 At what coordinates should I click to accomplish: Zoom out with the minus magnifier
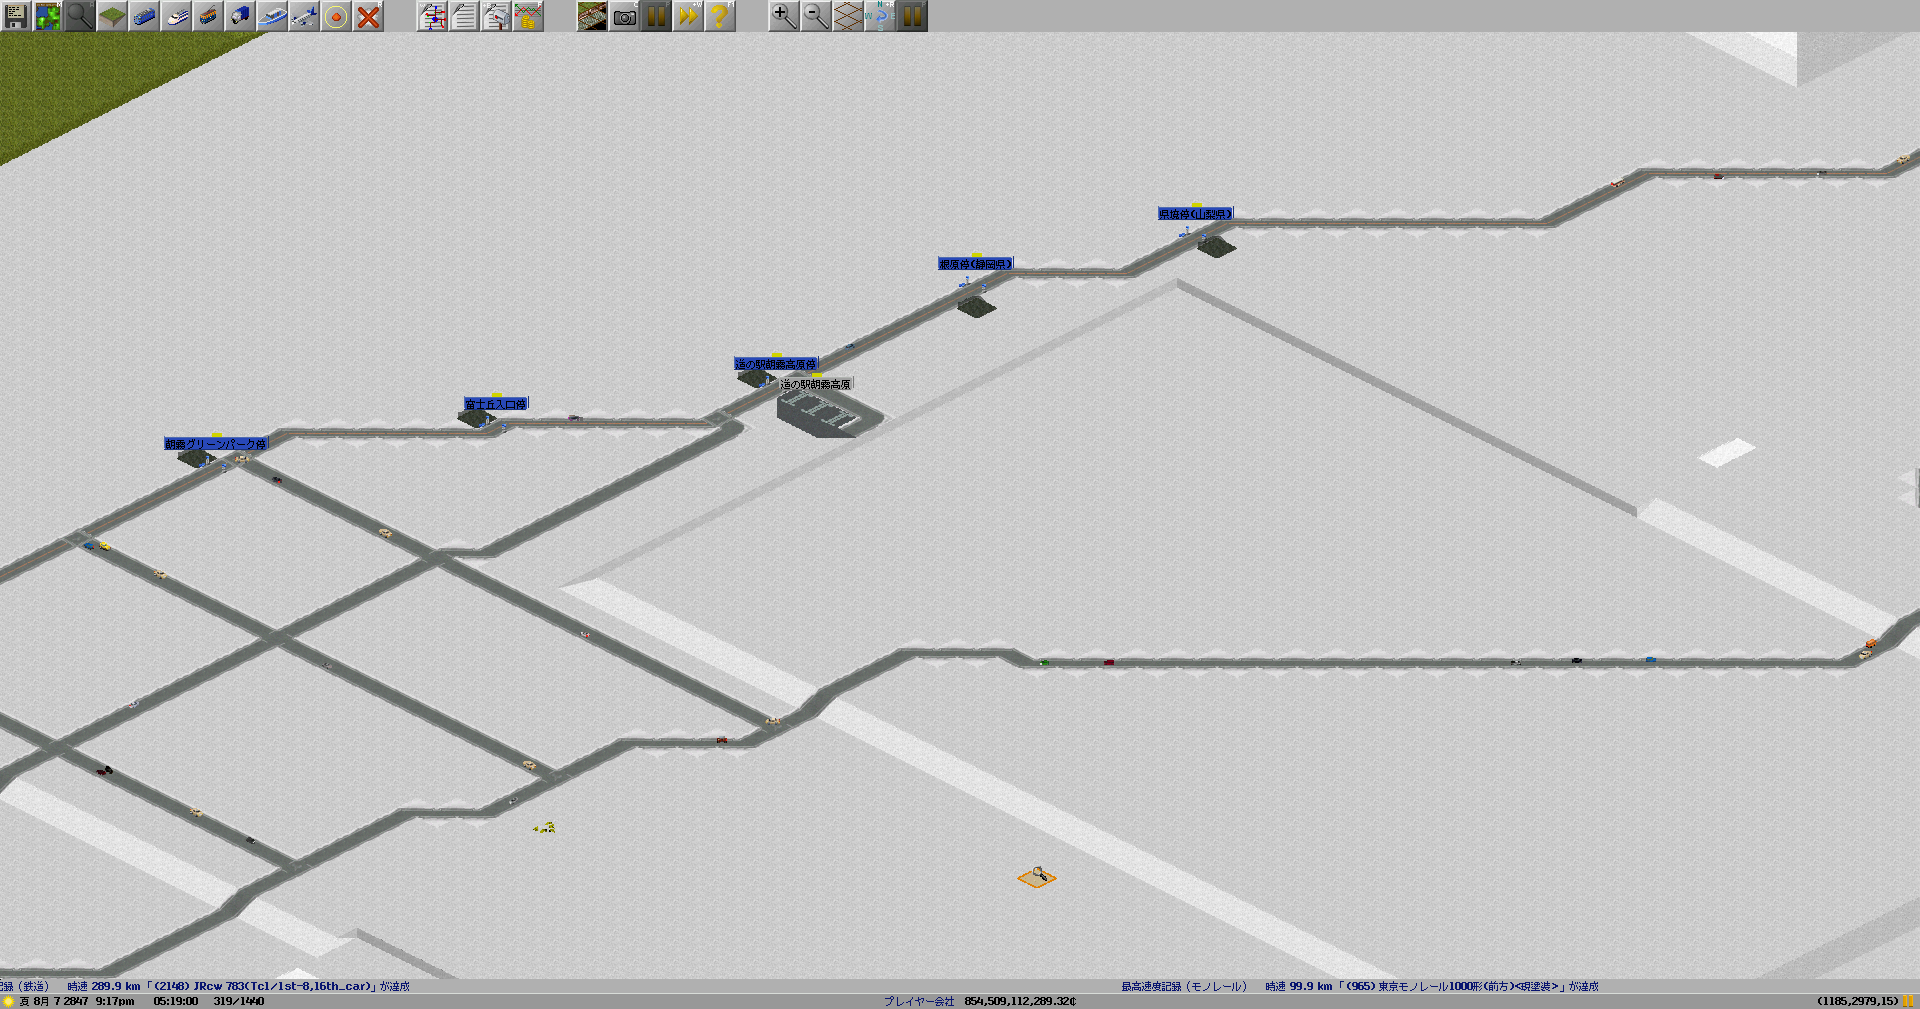coord(816,16)
